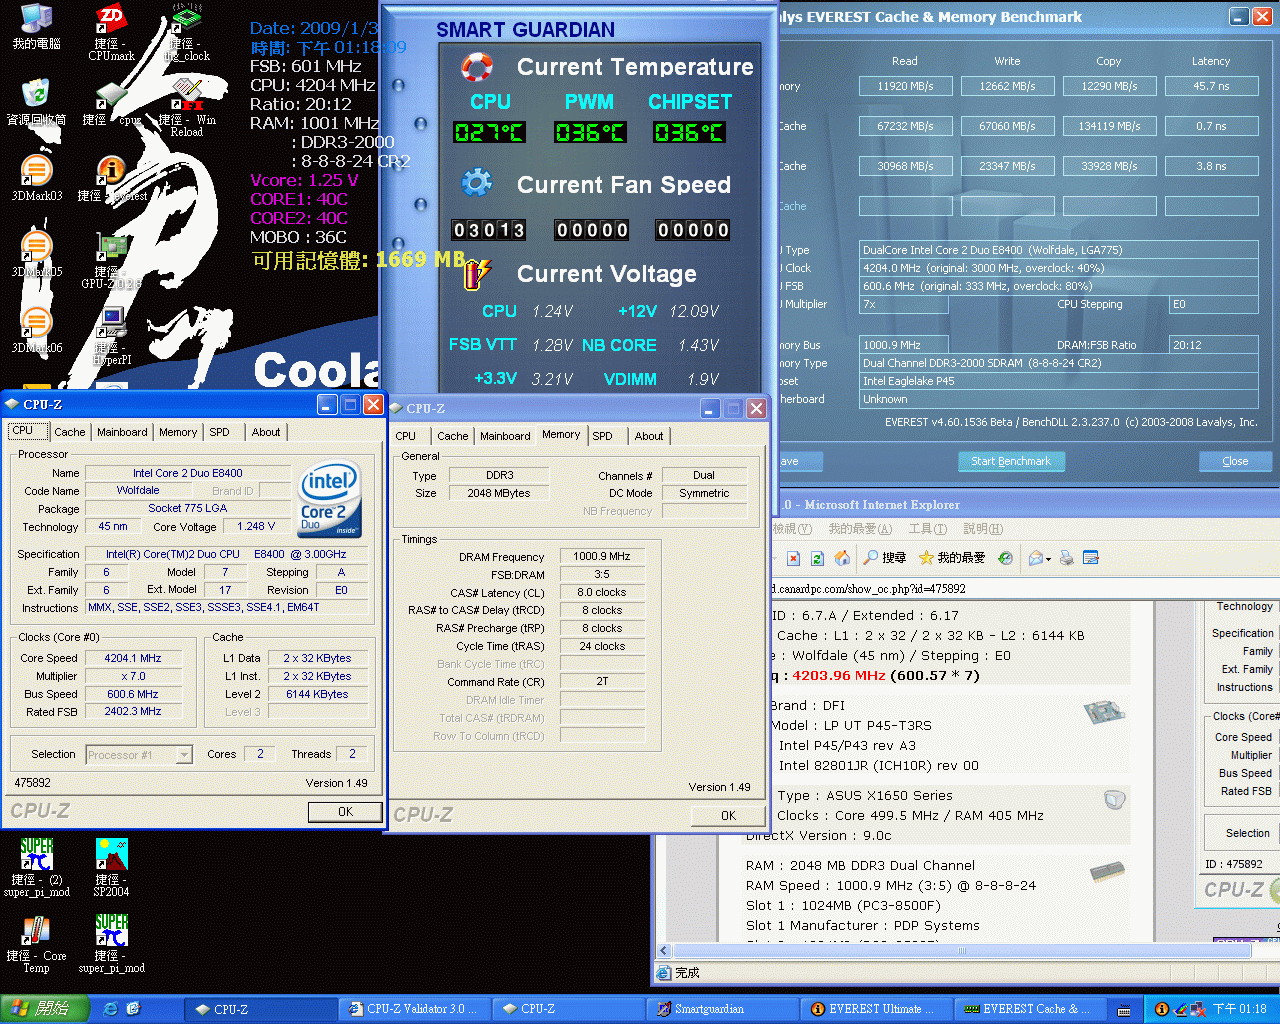Click the Refresh icon in Internet Explorer toolbar
Screen dimensions: 1280x1024
tap(817, 558)
